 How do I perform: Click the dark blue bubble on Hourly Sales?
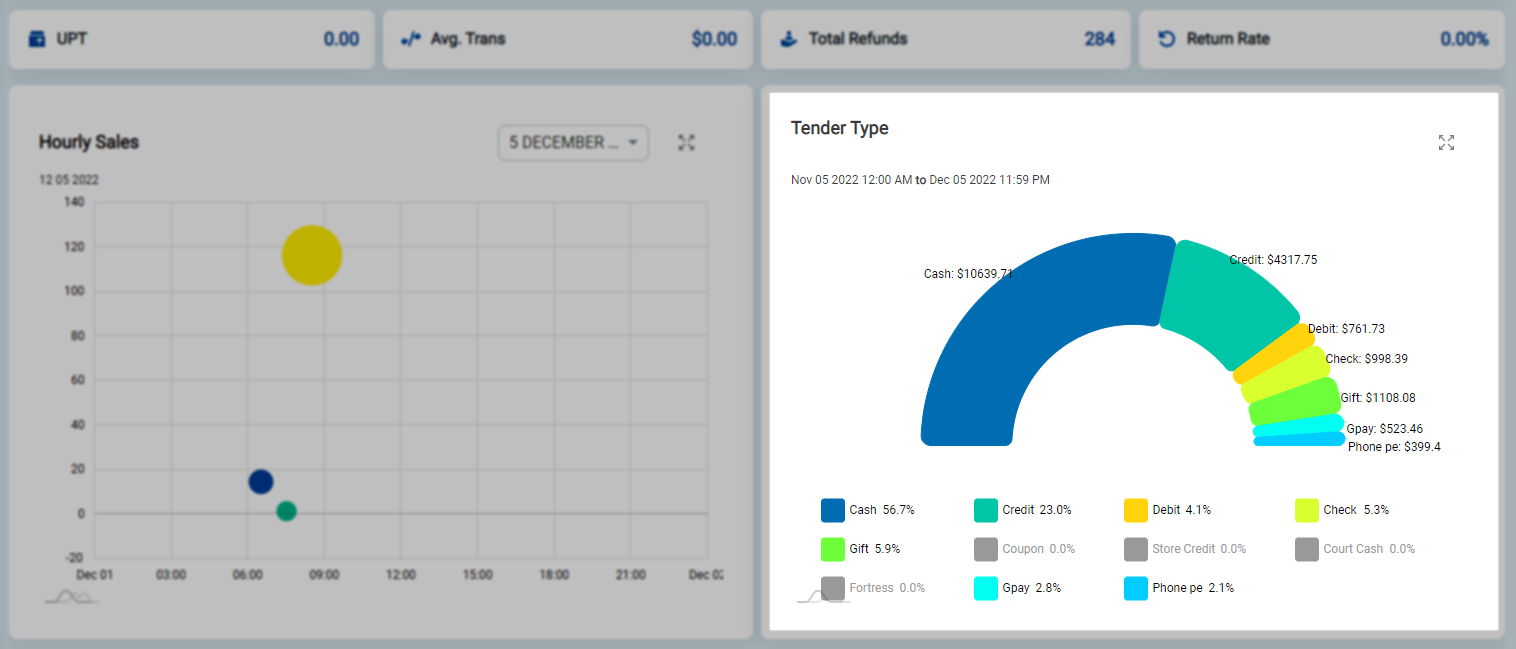point(260,481)
